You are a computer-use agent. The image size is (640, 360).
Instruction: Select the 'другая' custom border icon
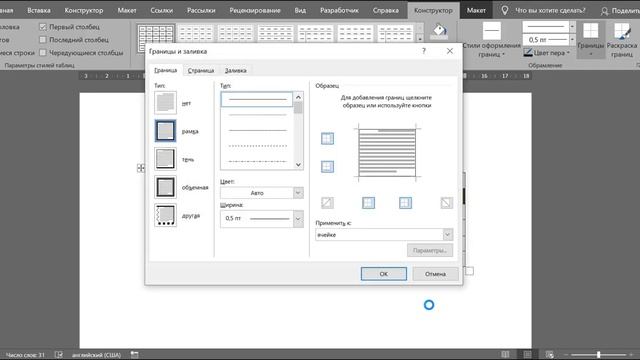click(x=165, y=215)
